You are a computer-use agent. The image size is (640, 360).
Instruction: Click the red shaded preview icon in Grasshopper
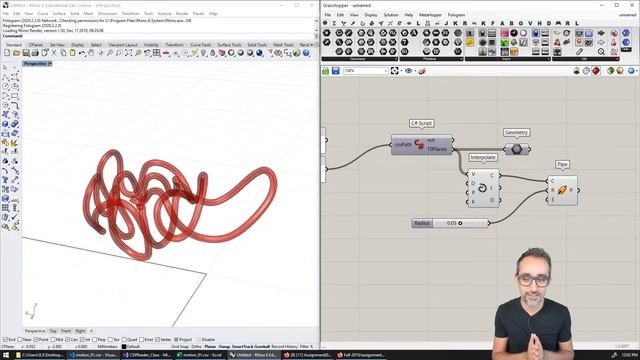pyautogui.click(x=596, y=71)
